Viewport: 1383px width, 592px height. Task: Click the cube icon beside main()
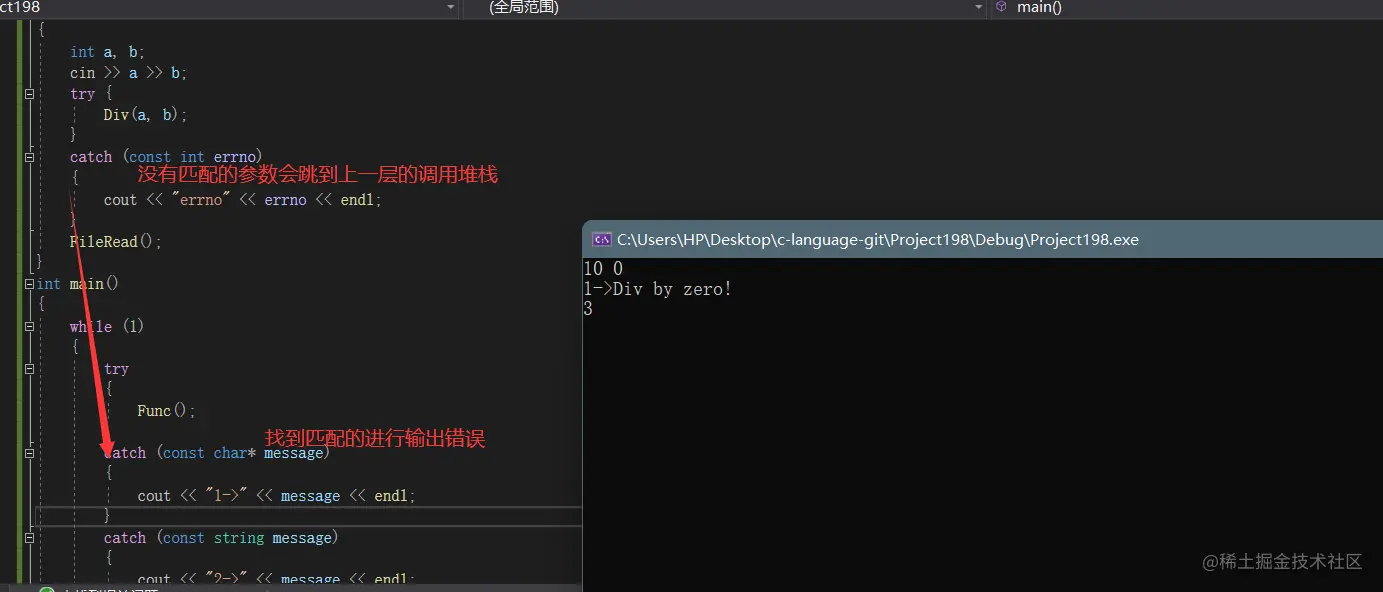tap(1001, 7)
